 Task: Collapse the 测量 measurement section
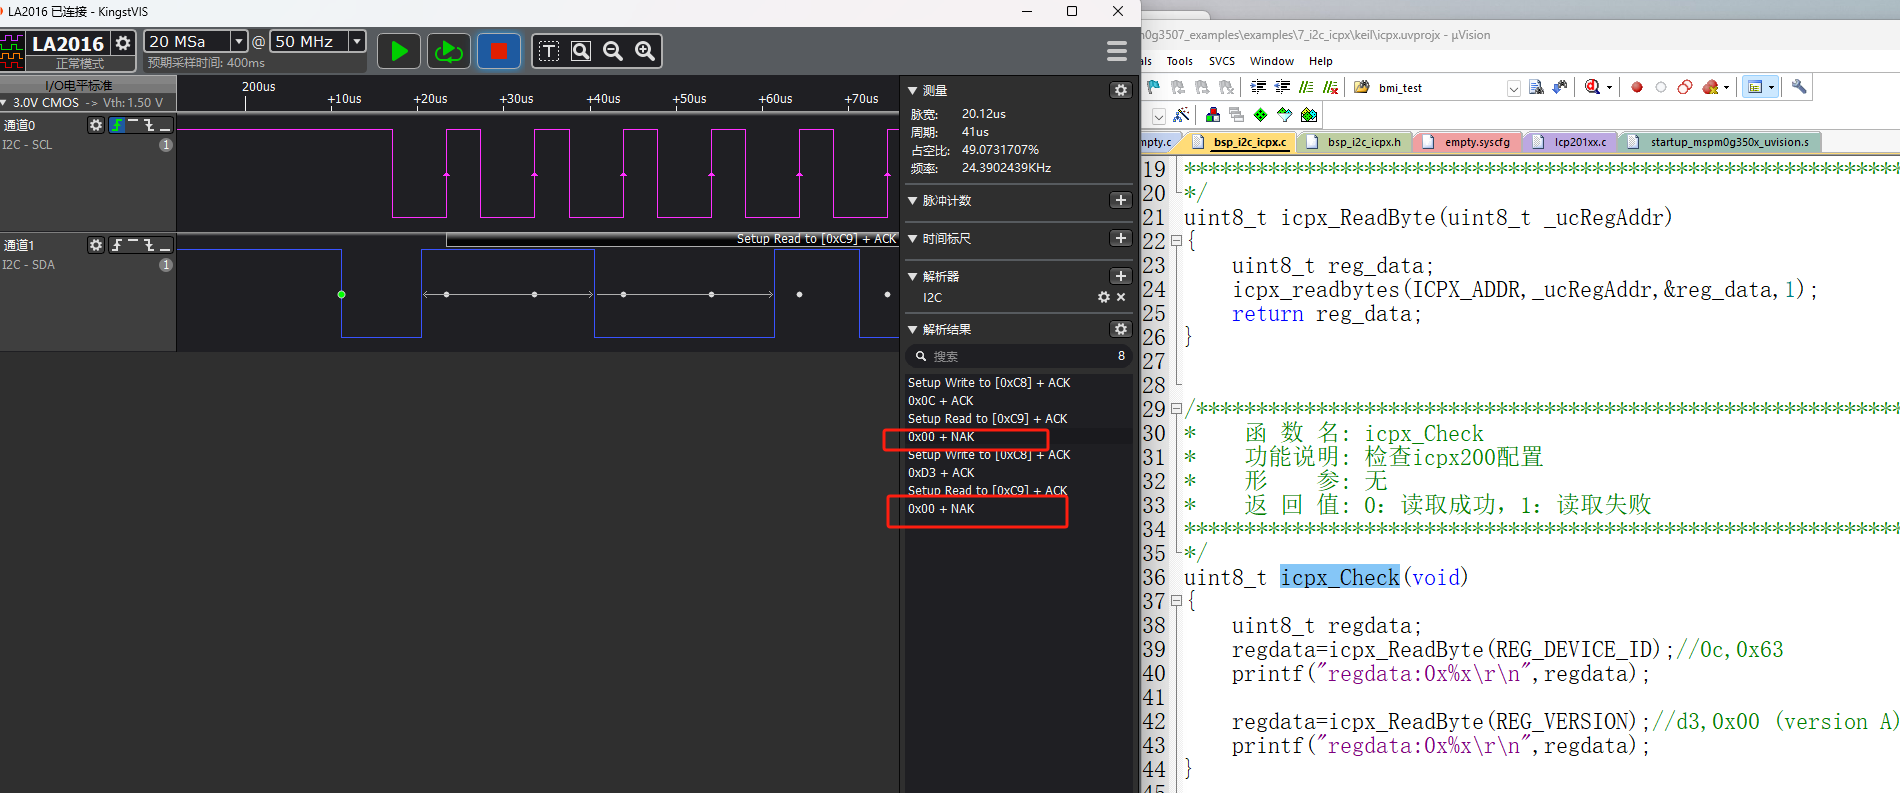pyautogui.click(x=912, y=90)
